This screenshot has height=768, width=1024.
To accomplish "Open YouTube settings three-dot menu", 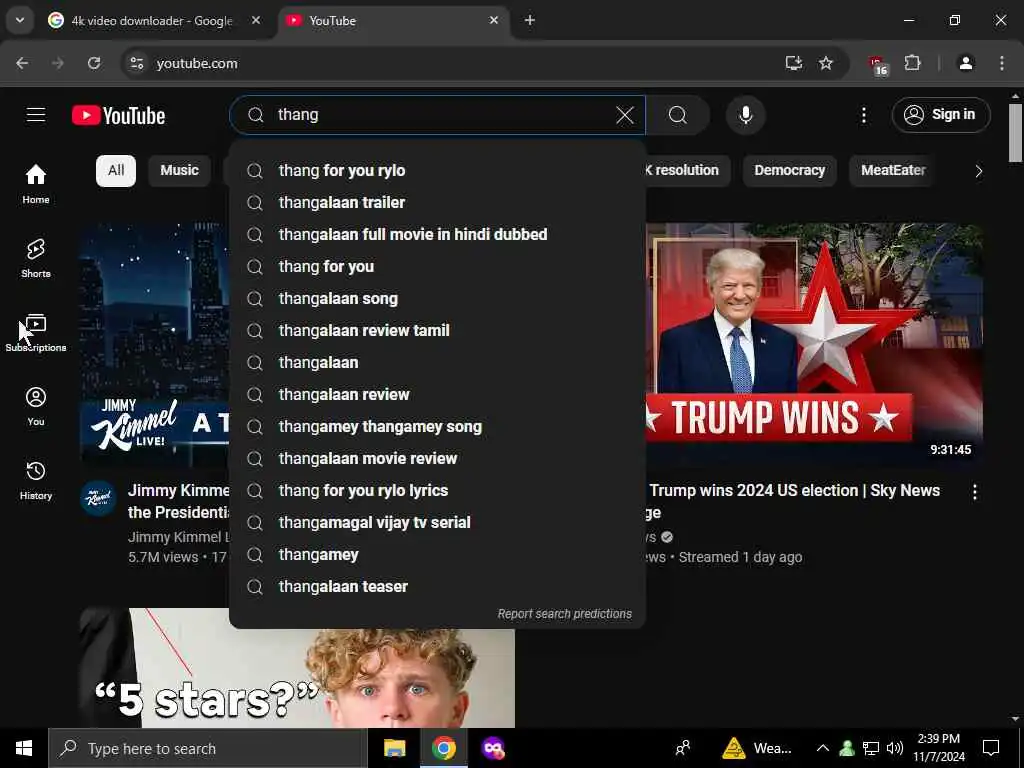I will (x=863, y=116).
